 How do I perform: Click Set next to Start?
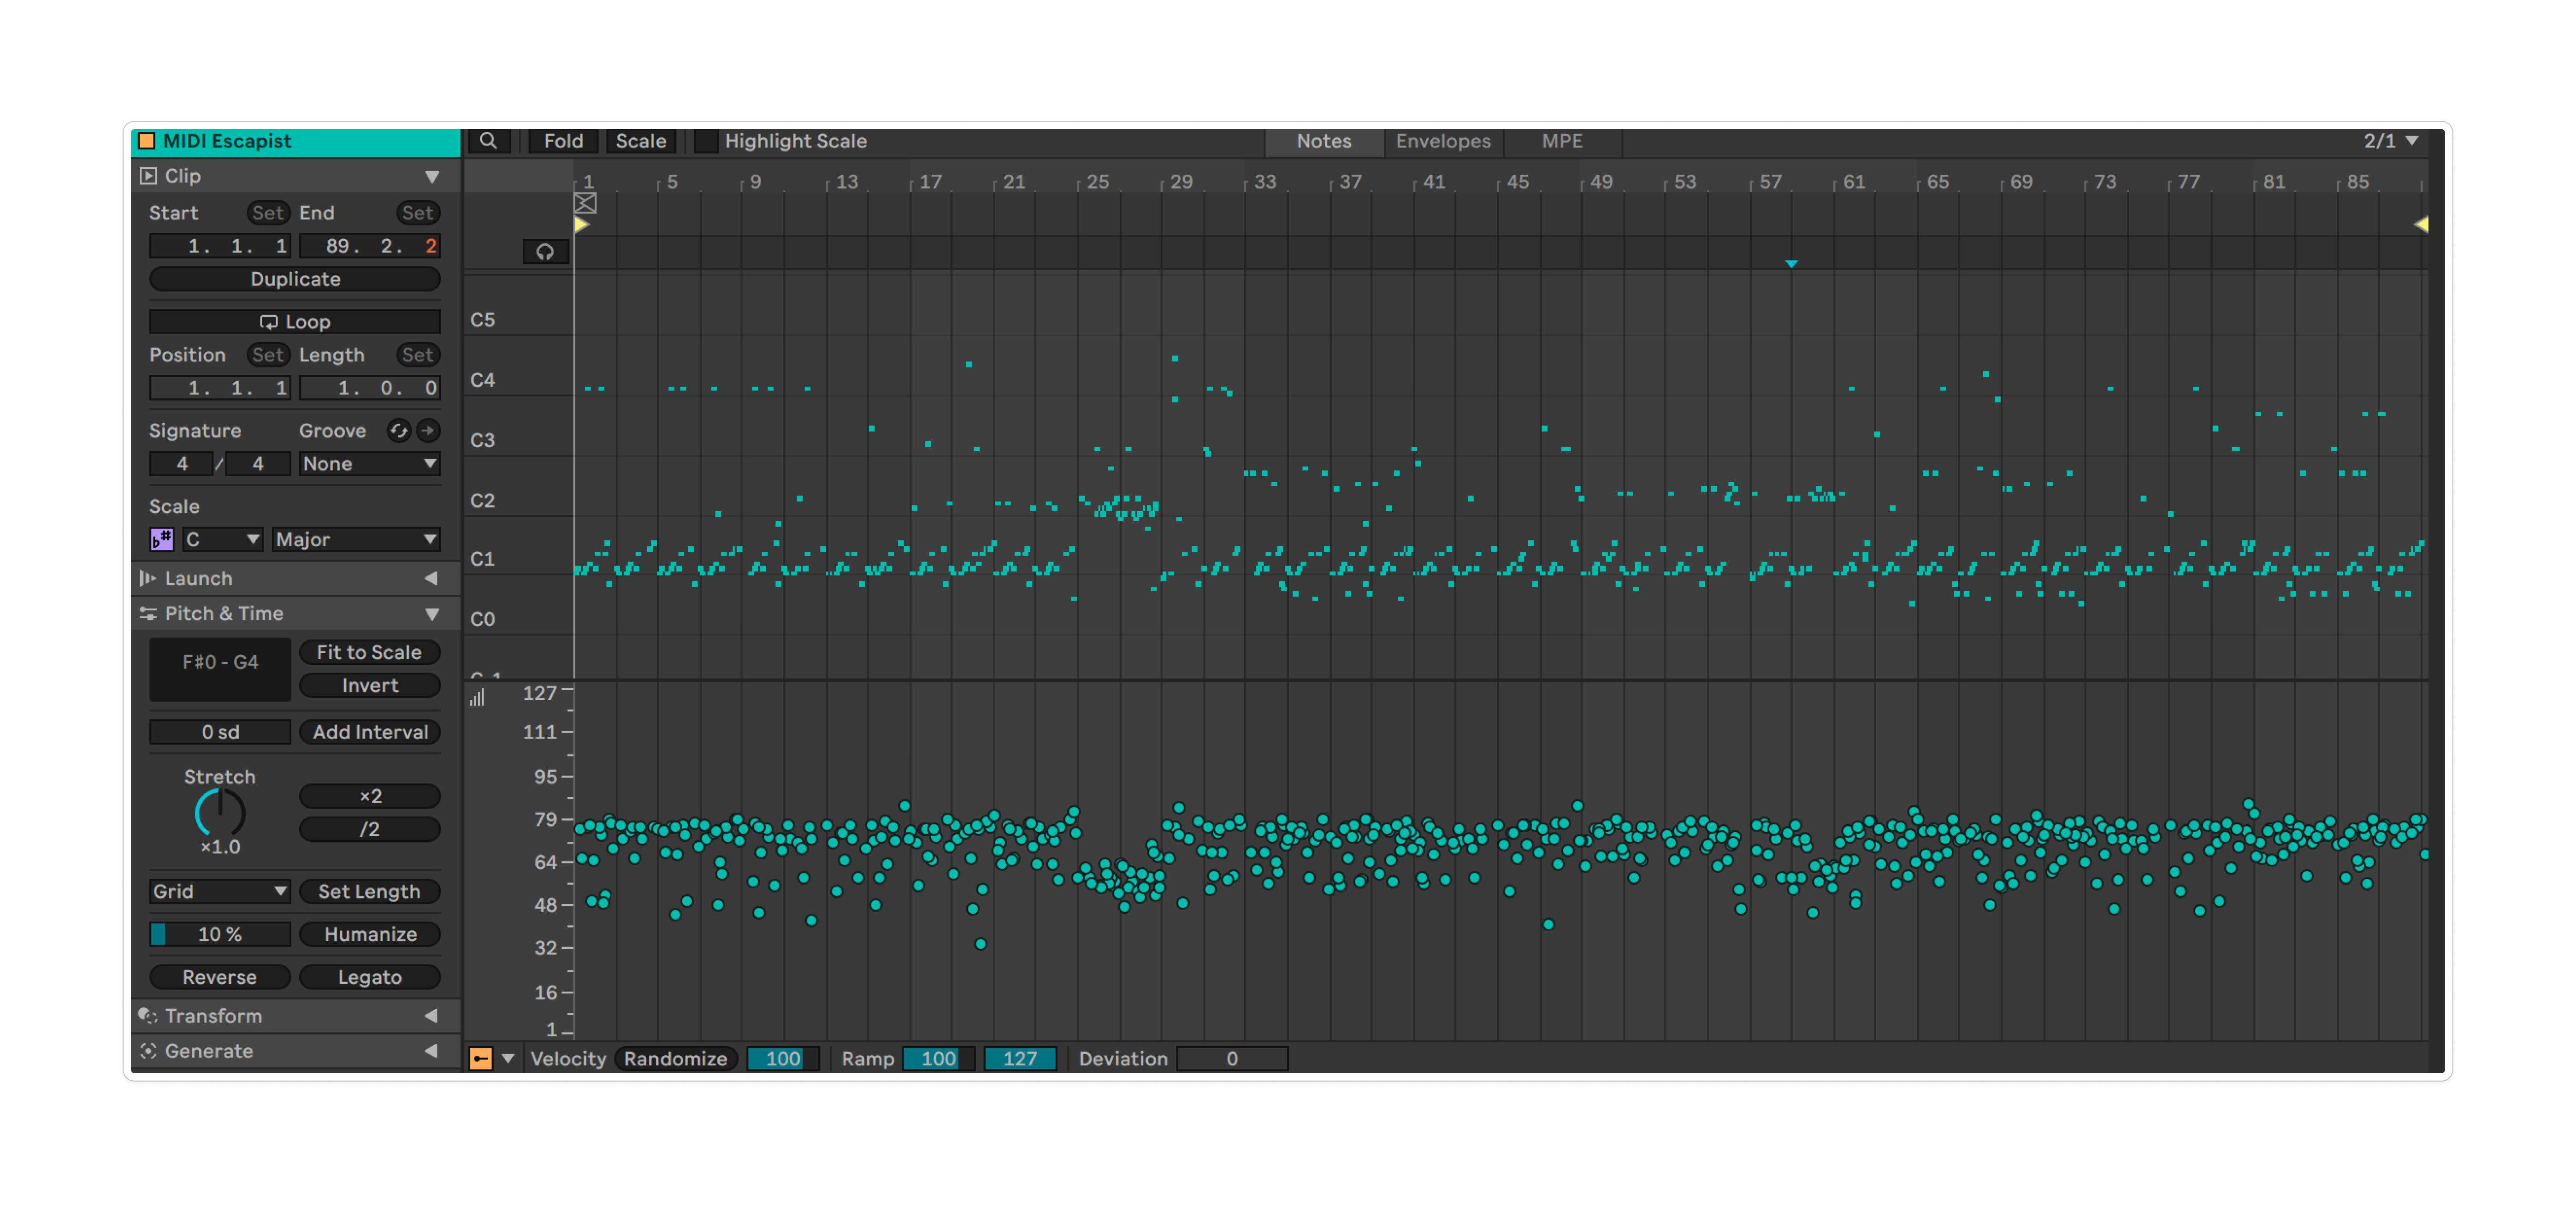pos(268,213)
